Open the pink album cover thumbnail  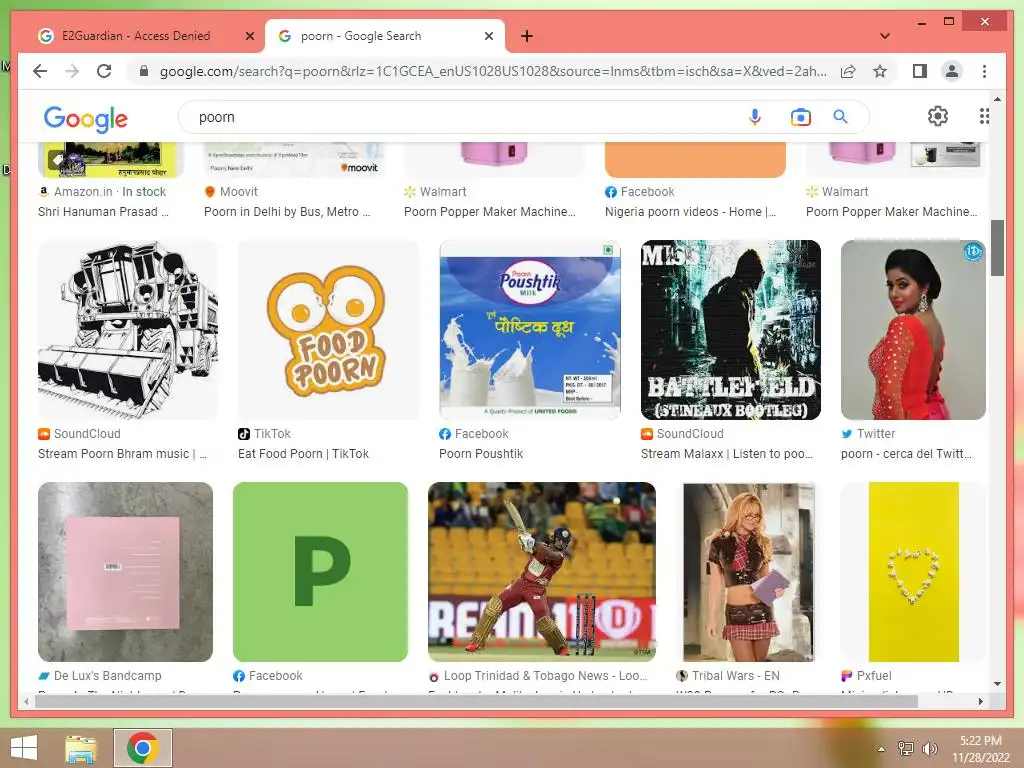click(x=125, y=572)
